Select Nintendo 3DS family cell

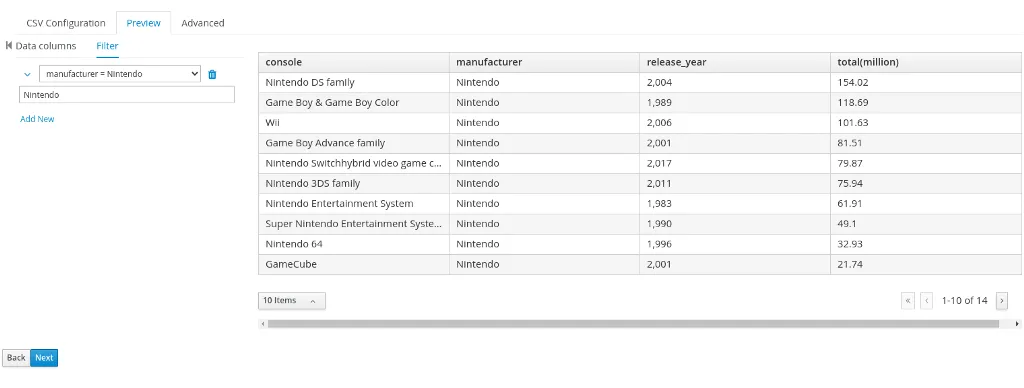click(353, 184)
